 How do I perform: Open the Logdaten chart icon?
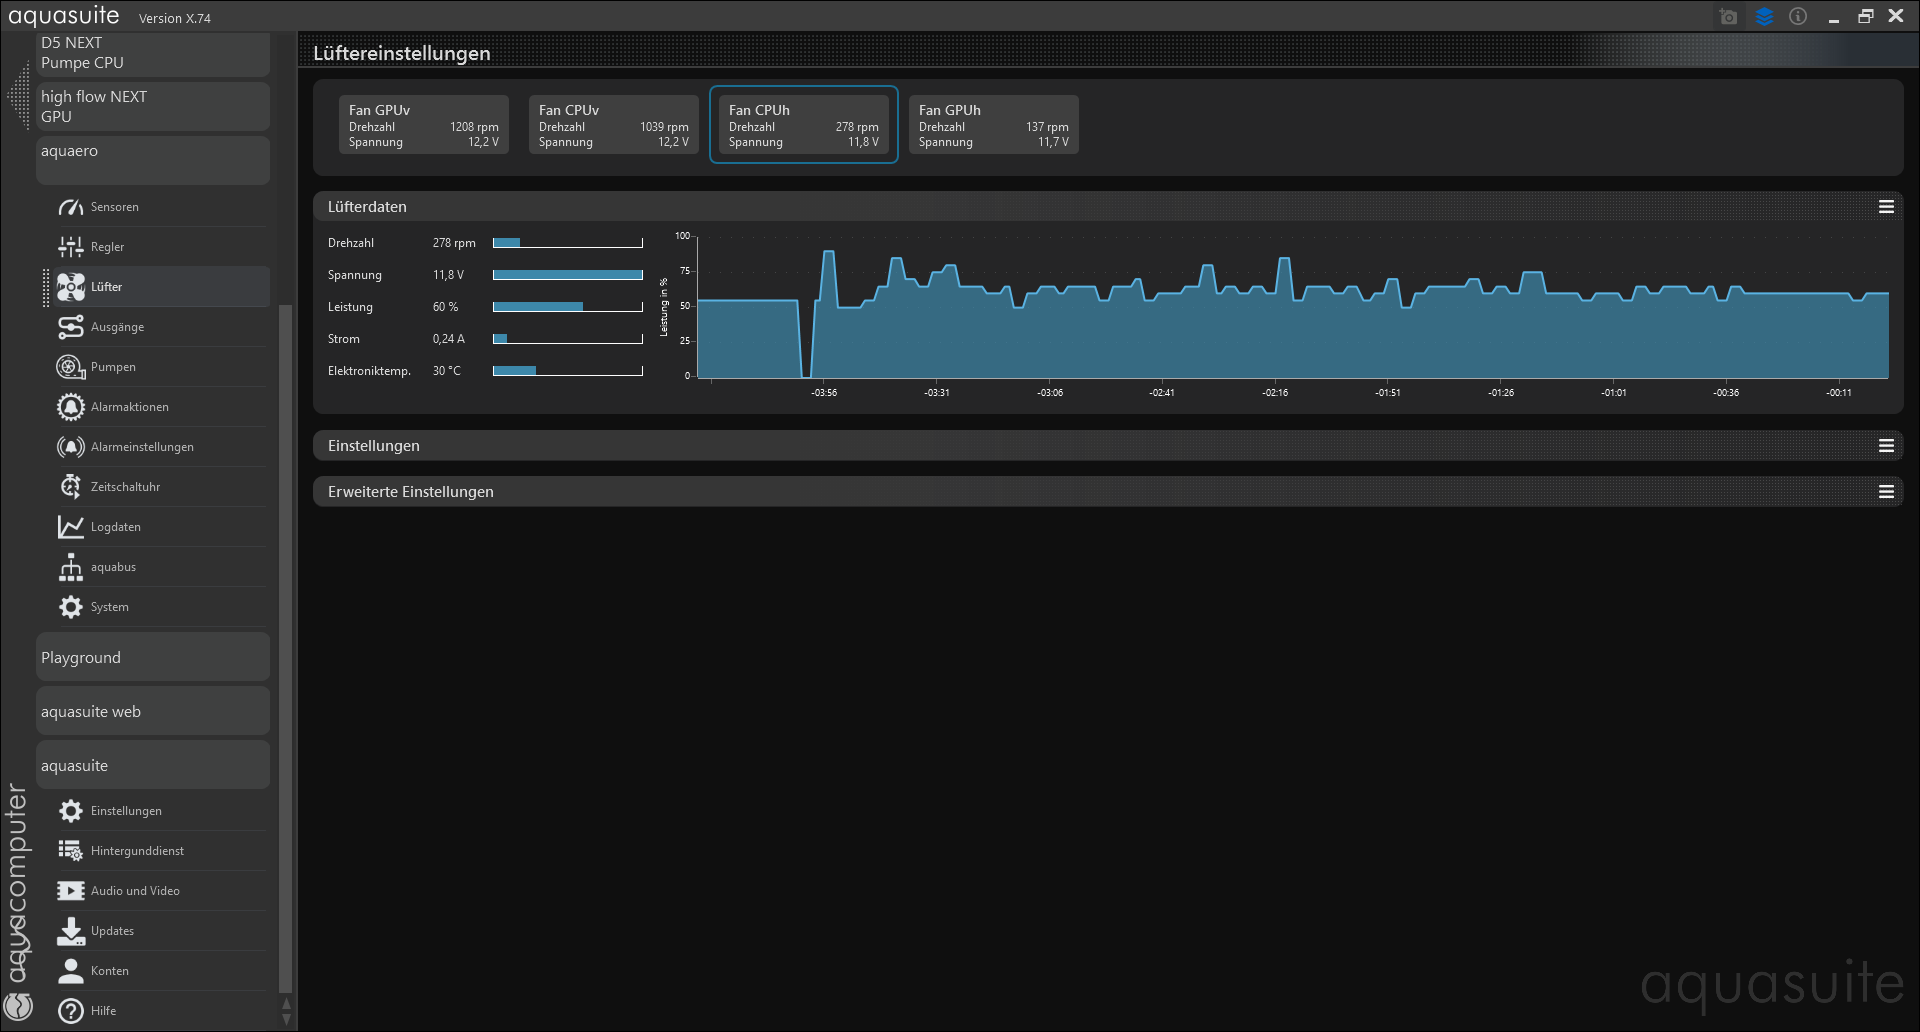70,527
